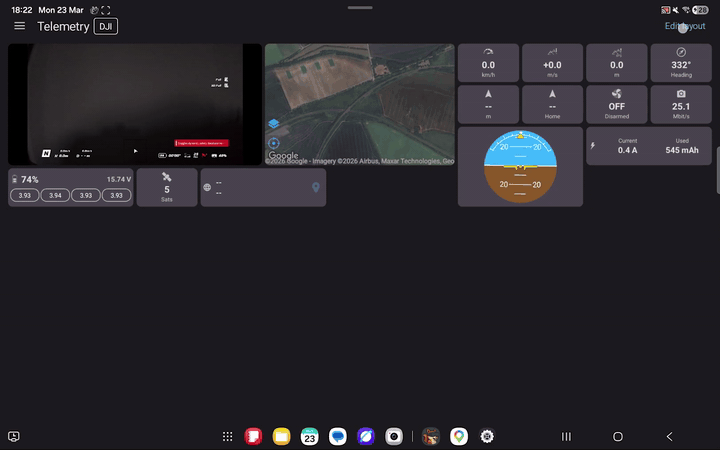
Task: Open the Google Maps taskbar app
Action: coord(459,436)
